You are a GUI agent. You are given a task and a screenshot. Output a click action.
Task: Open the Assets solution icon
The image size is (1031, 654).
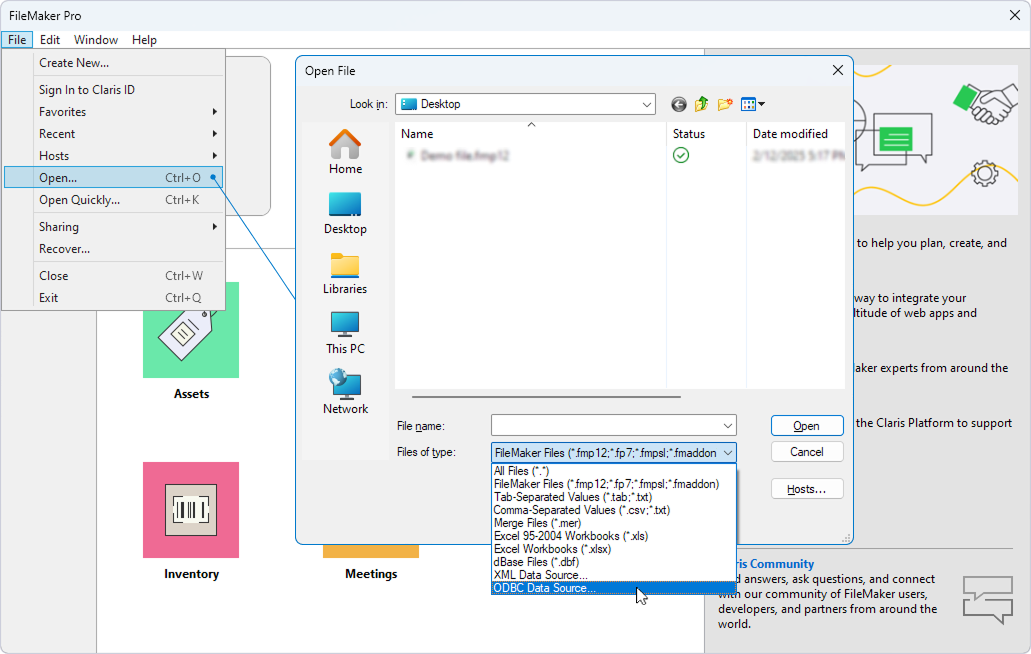[190, 330]
